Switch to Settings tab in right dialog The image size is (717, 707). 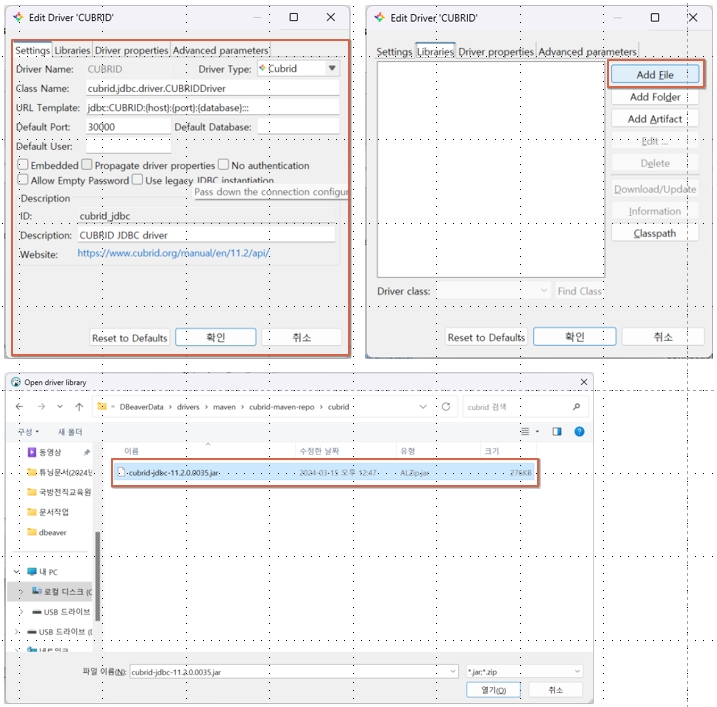[394, 52]
